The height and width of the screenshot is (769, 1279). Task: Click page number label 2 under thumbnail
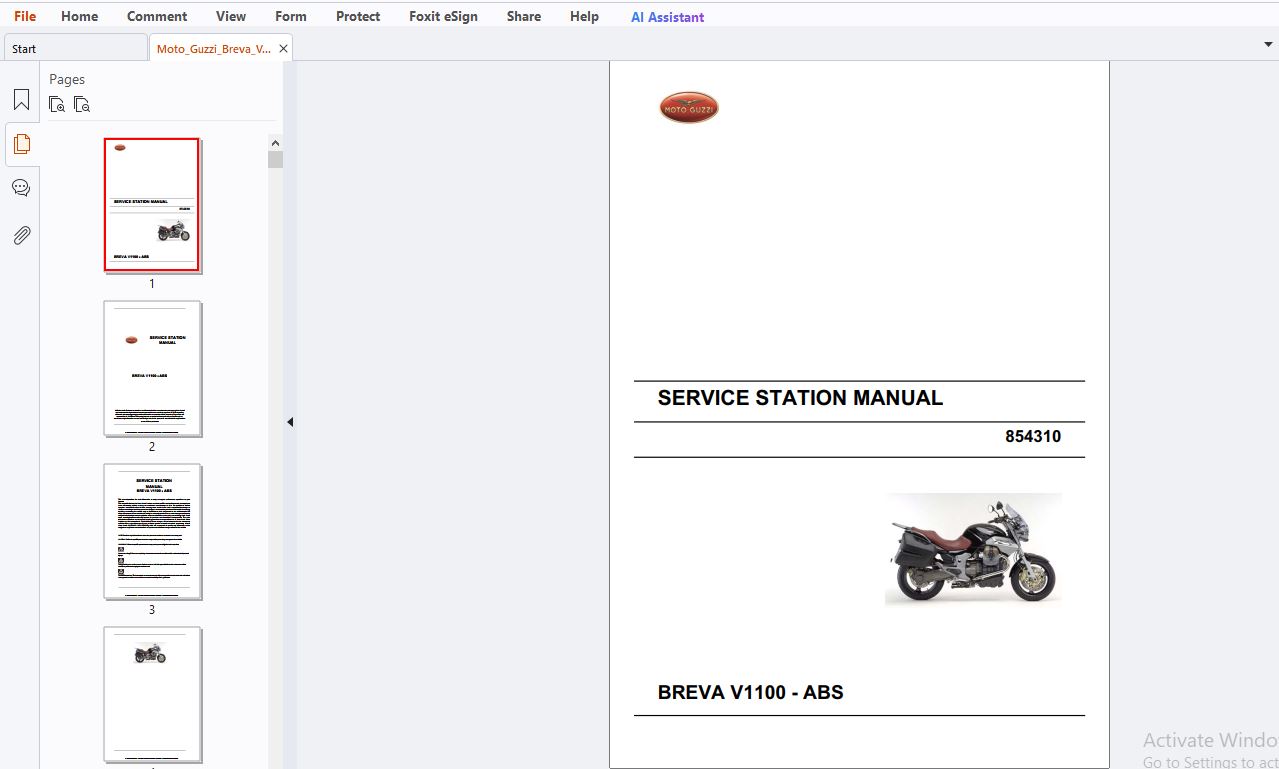pos(152,447)
